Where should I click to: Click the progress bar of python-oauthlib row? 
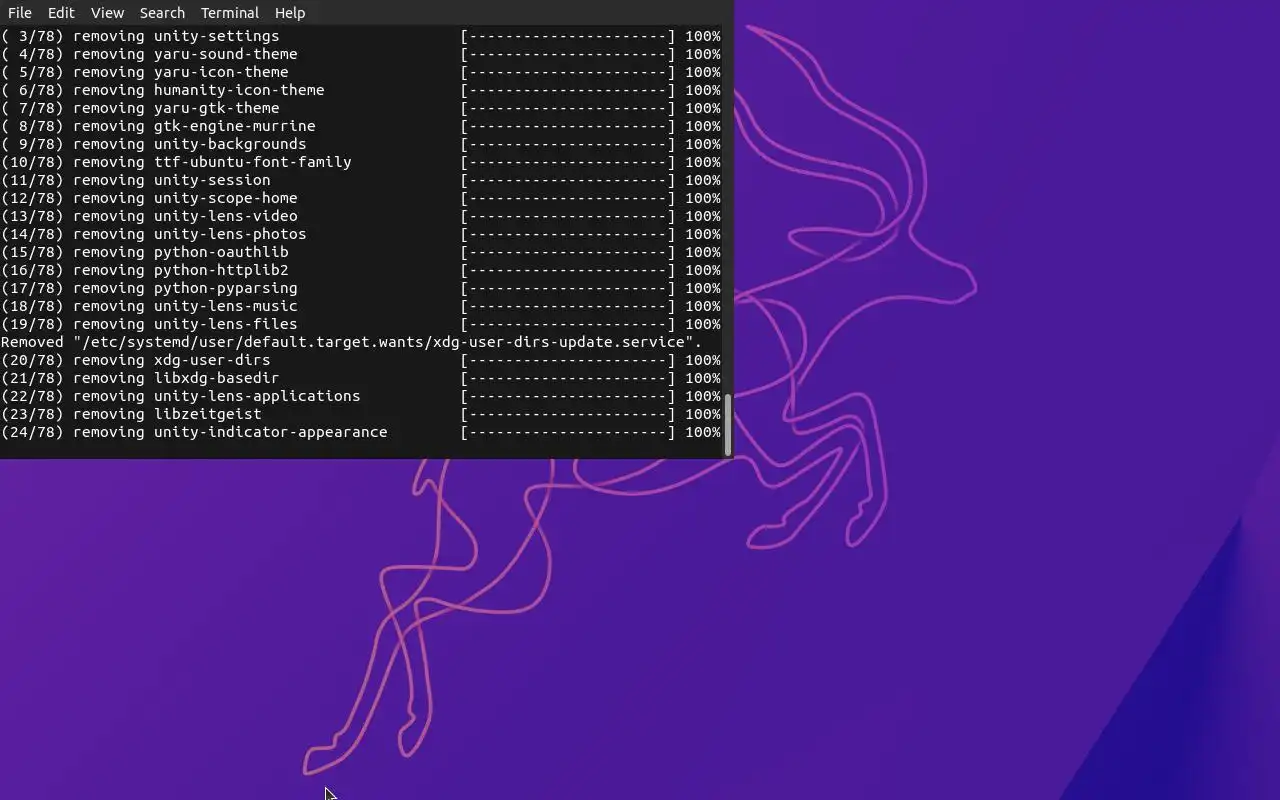[x=568, y=252]
